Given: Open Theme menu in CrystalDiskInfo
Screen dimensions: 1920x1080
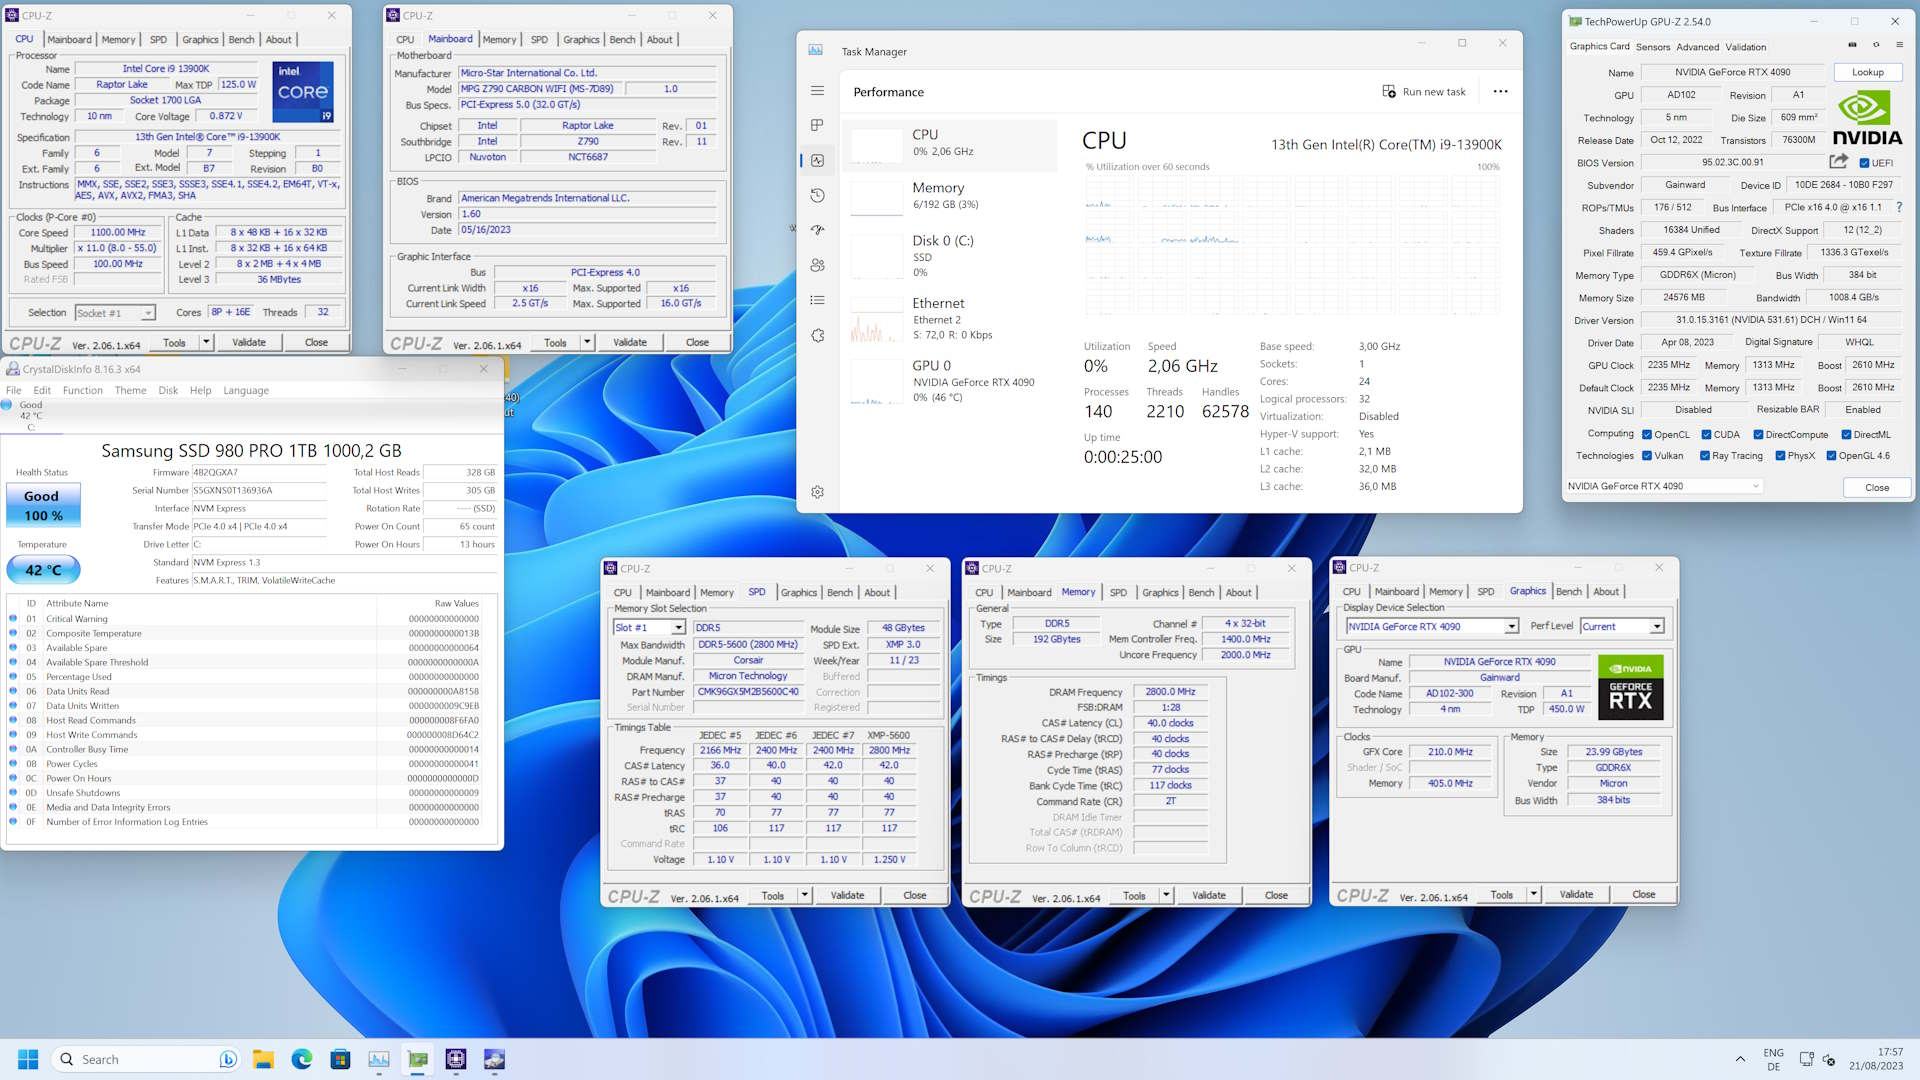Looking at the screenshot, I should [x=130, y=390].
